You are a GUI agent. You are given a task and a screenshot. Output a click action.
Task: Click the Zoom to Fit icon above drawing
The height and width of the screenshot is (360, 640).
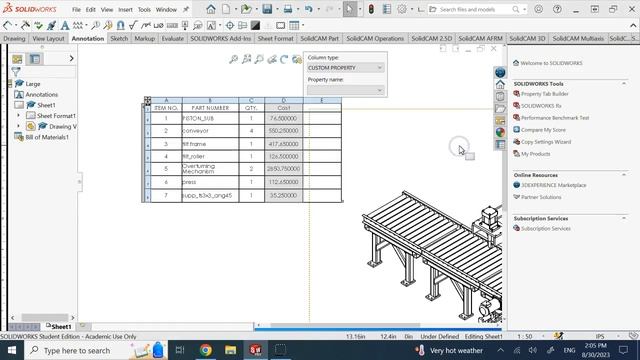(233, 60)
